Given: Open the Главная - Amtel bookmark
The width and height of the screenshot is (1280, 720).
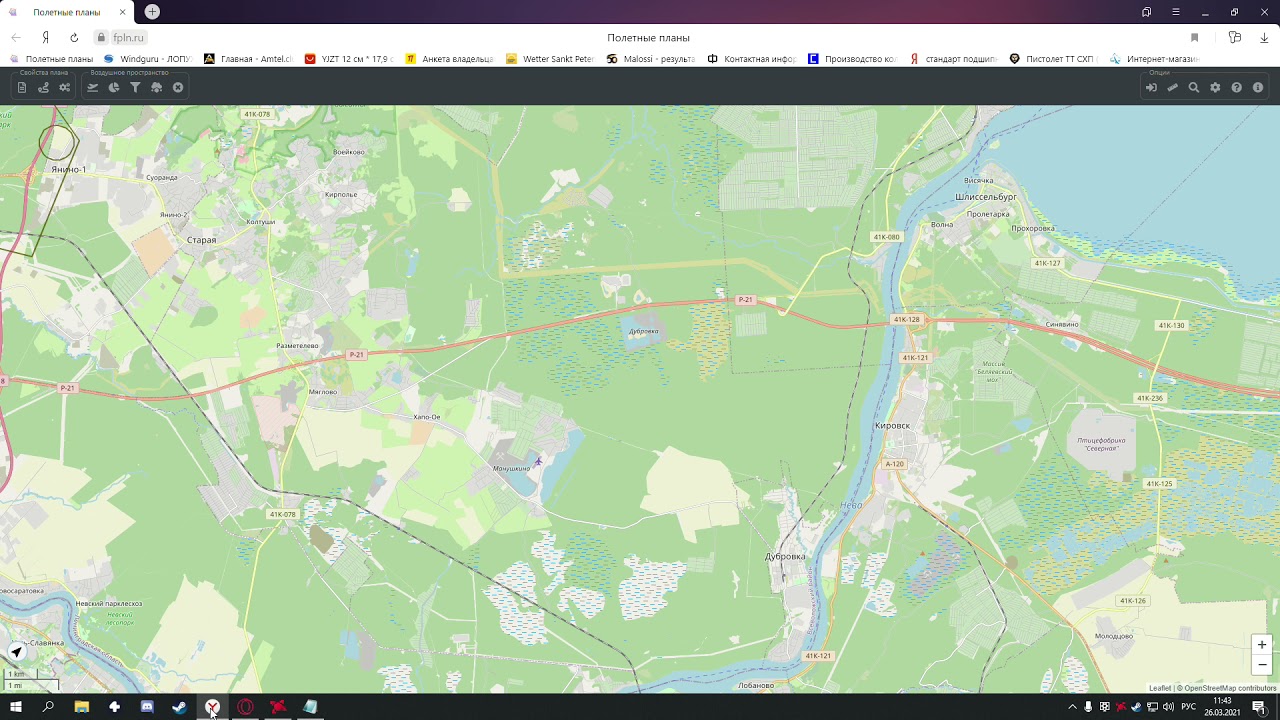Looking at the screenshot, I should coord(248,59).
